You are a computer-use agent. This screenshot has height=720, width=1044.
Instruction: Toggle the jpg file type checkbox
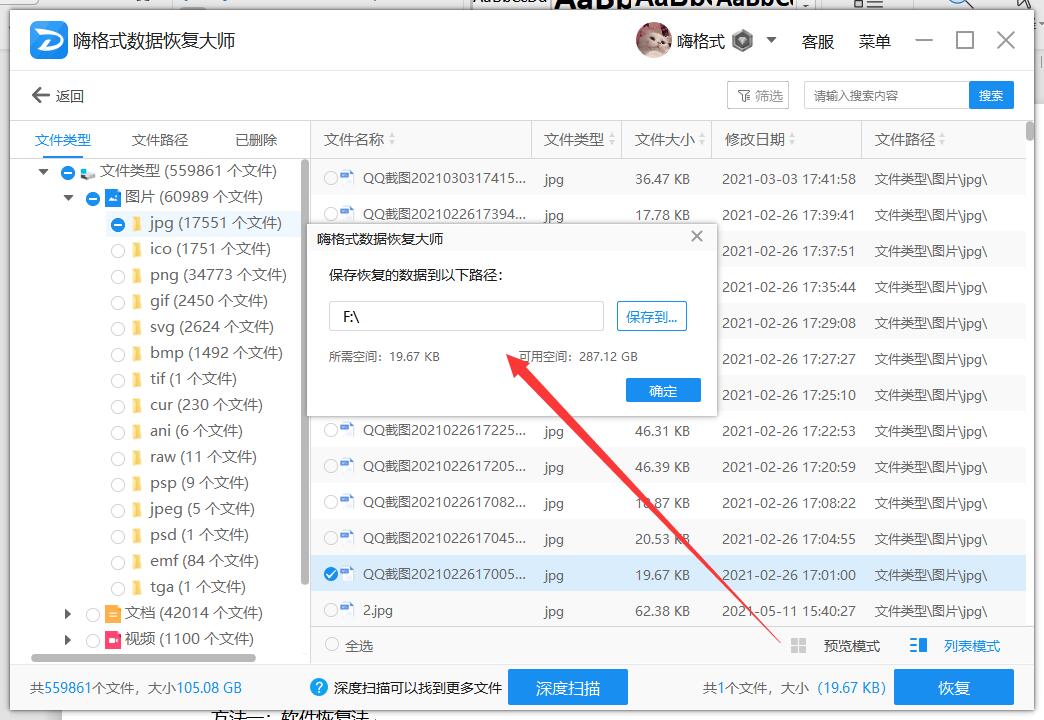118,224
